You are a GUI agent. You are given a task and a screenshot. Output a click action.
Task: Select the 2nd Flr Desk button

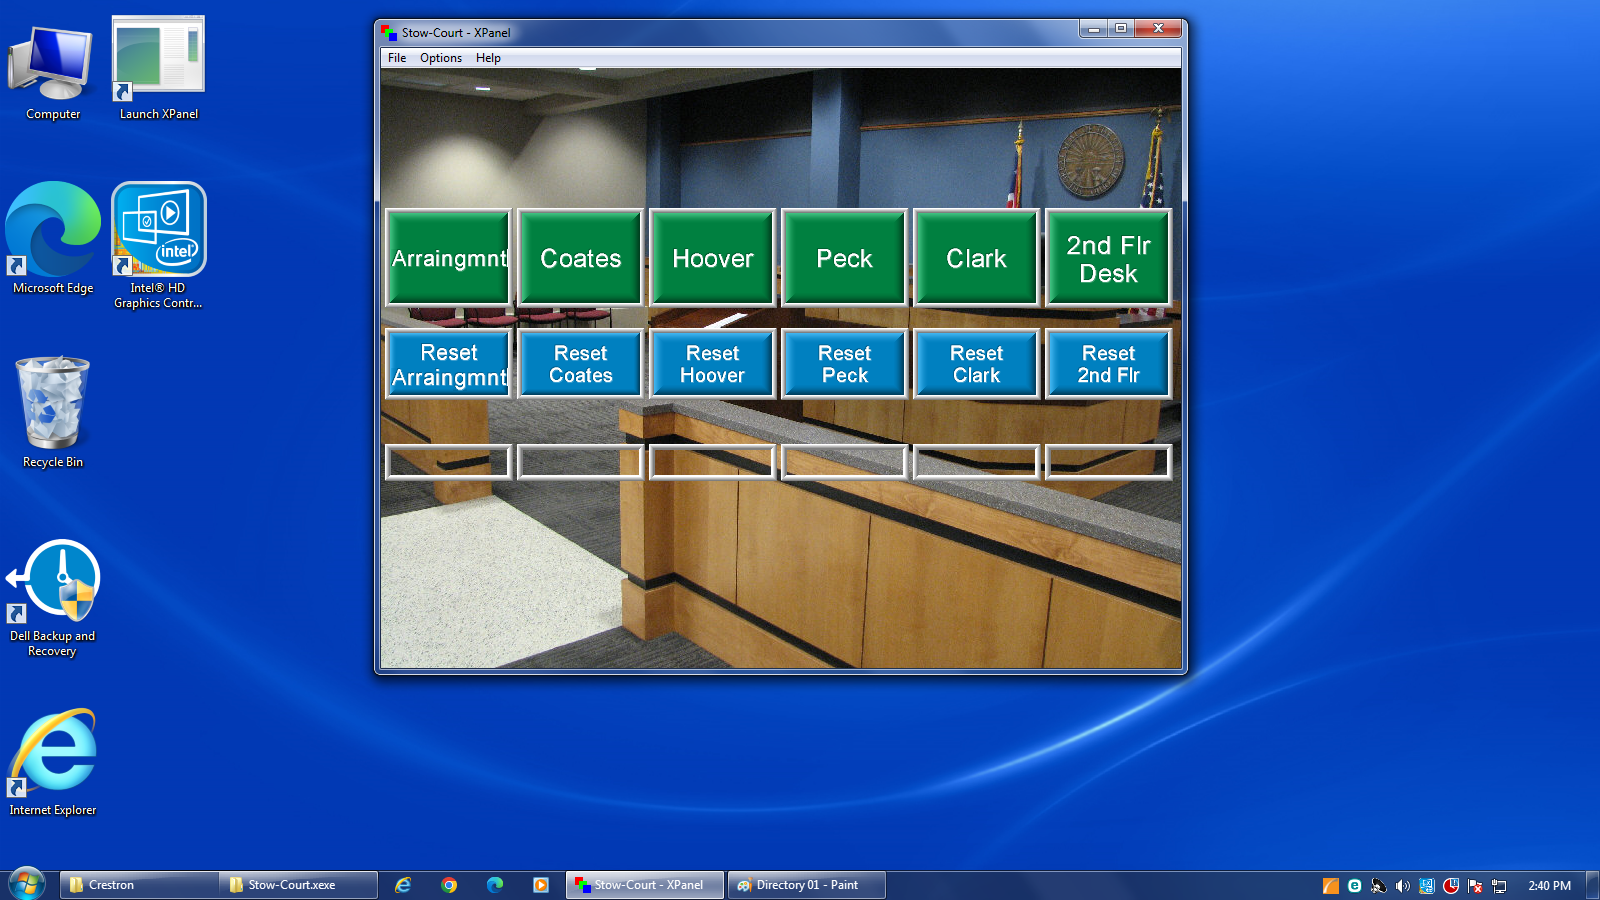pyautogui.click(x=1108, y=257)
